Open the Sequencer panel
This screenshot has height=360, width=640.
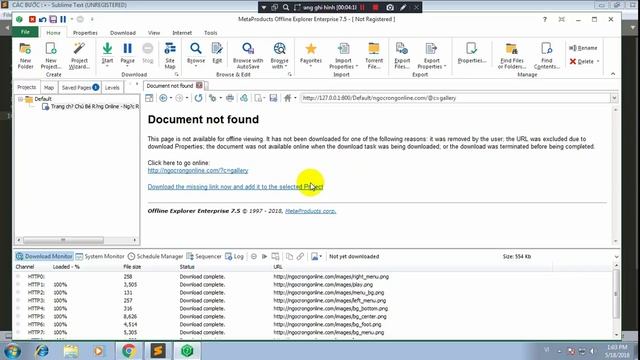[x=204, y=256]
